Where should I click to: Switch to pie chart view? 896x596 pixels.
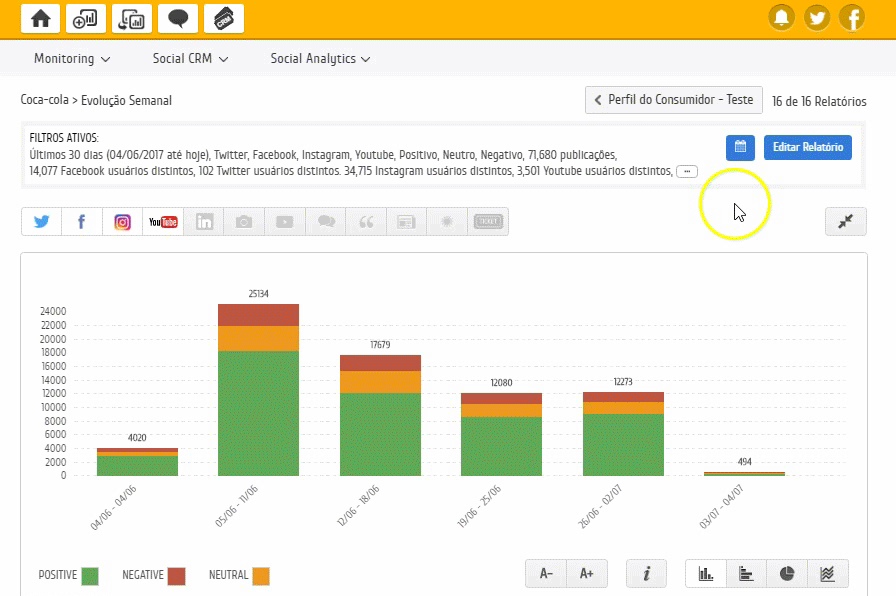pyautogui.click(x=787, y=573)
